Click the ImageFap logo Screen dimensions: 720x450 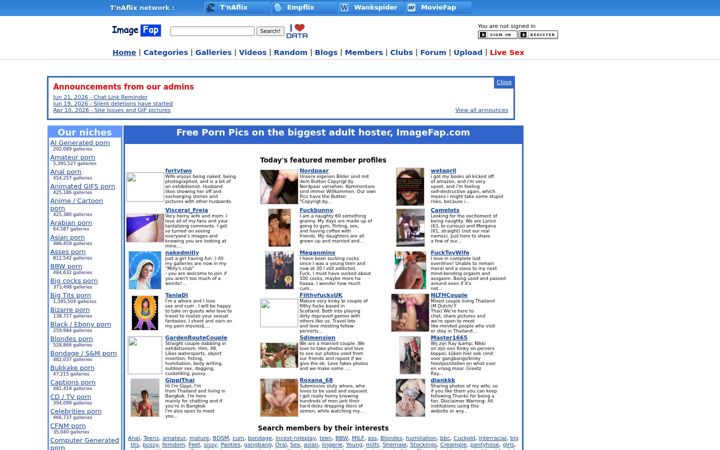(136, 30)
